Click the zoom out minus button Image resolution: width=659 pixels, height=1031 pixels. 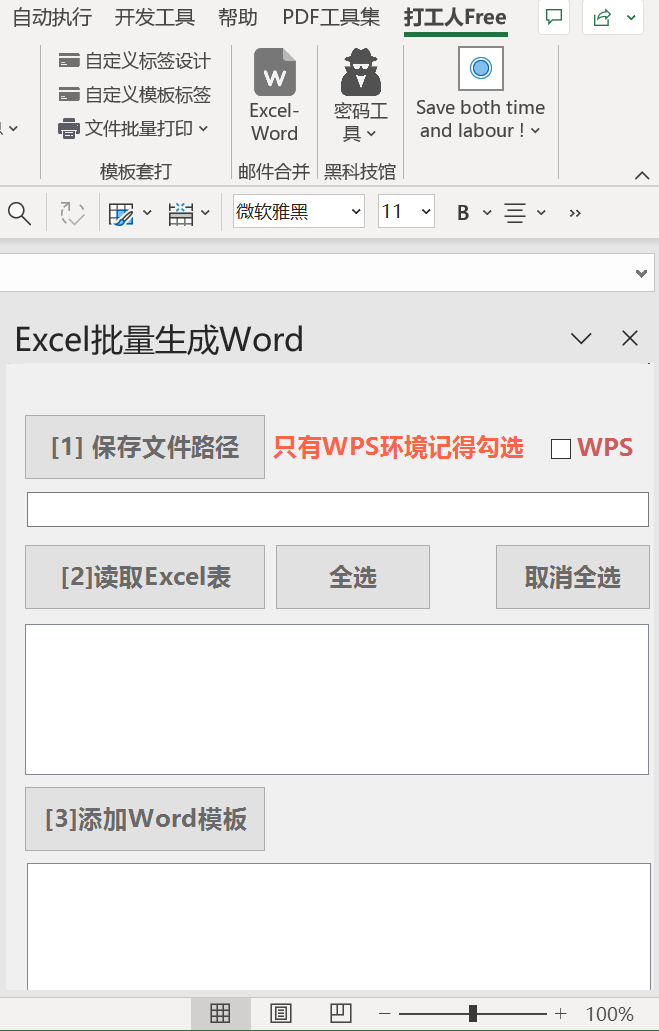pos(385,1013)
